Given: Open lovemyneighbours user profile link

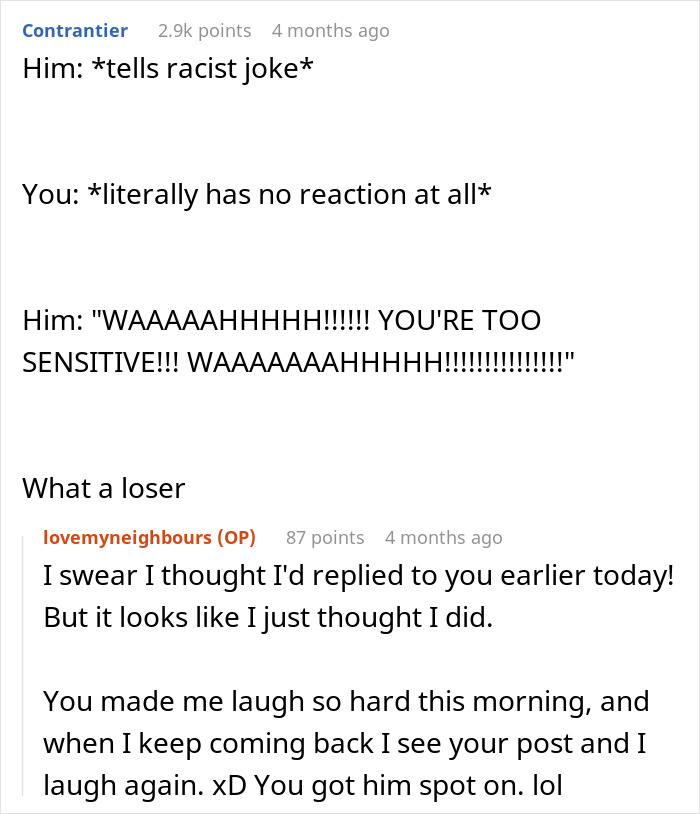Looking at the screenshot, I should click(127, 537).
